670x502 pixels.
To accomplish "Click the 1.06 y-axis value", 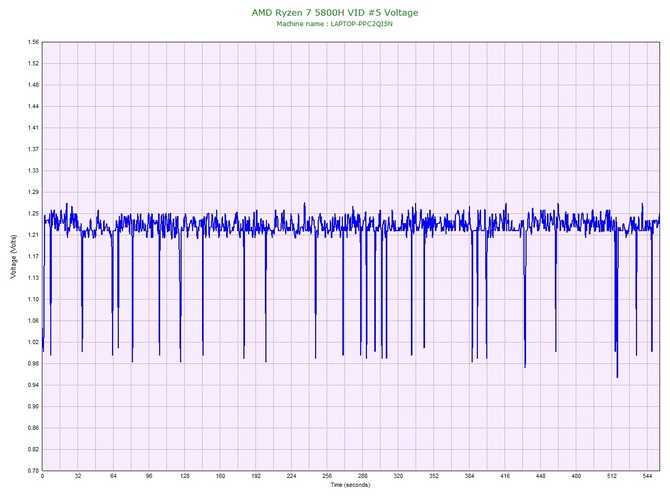I will click(33, 320).
